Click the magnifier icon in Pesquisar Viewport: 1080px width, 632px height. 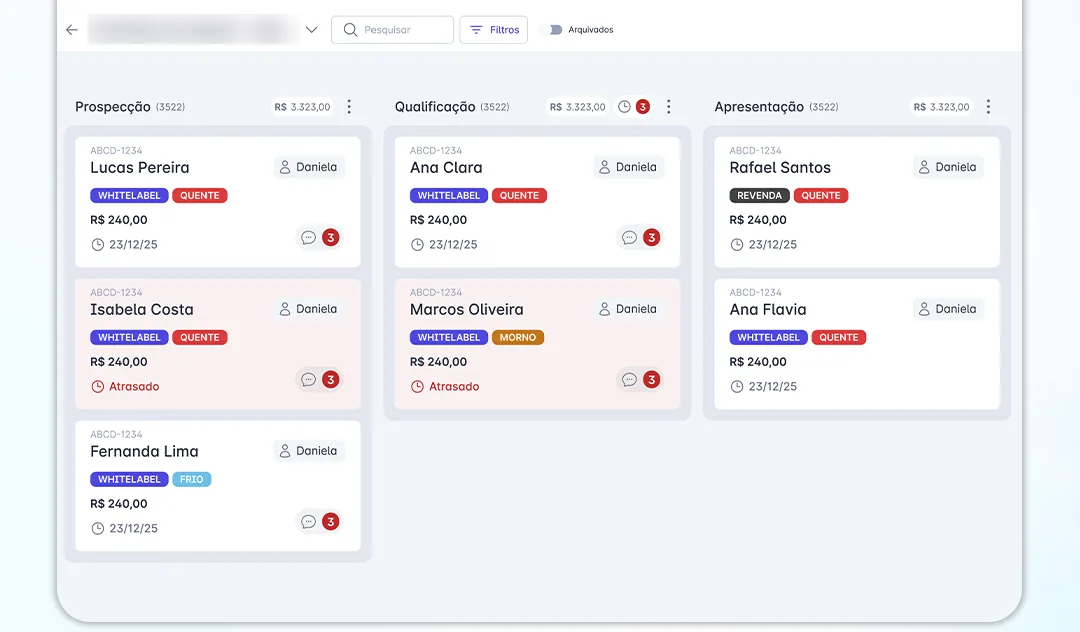pos(350,30)
